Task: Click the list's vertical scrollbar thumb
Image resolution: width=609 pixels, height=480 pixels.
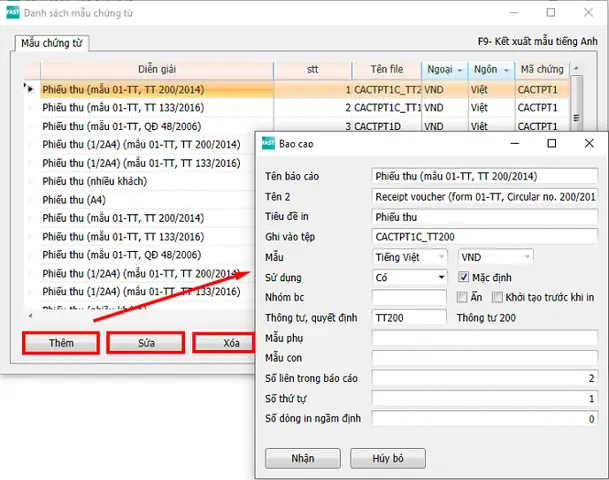Action: [576, 103]
